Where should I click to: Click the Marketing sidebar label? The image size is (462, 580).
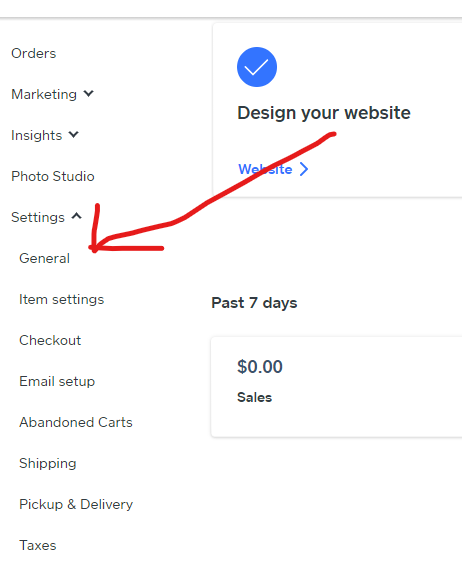pos(44,94)
